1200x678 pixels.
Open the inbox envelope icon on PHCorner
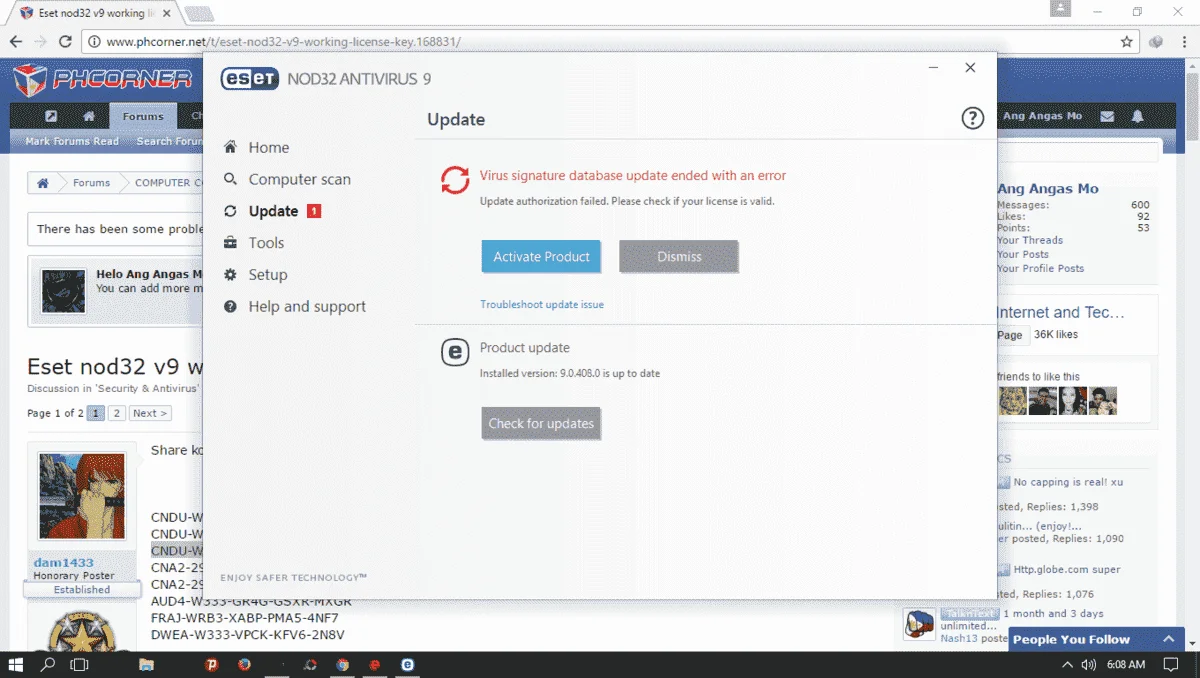(1107, 116)
